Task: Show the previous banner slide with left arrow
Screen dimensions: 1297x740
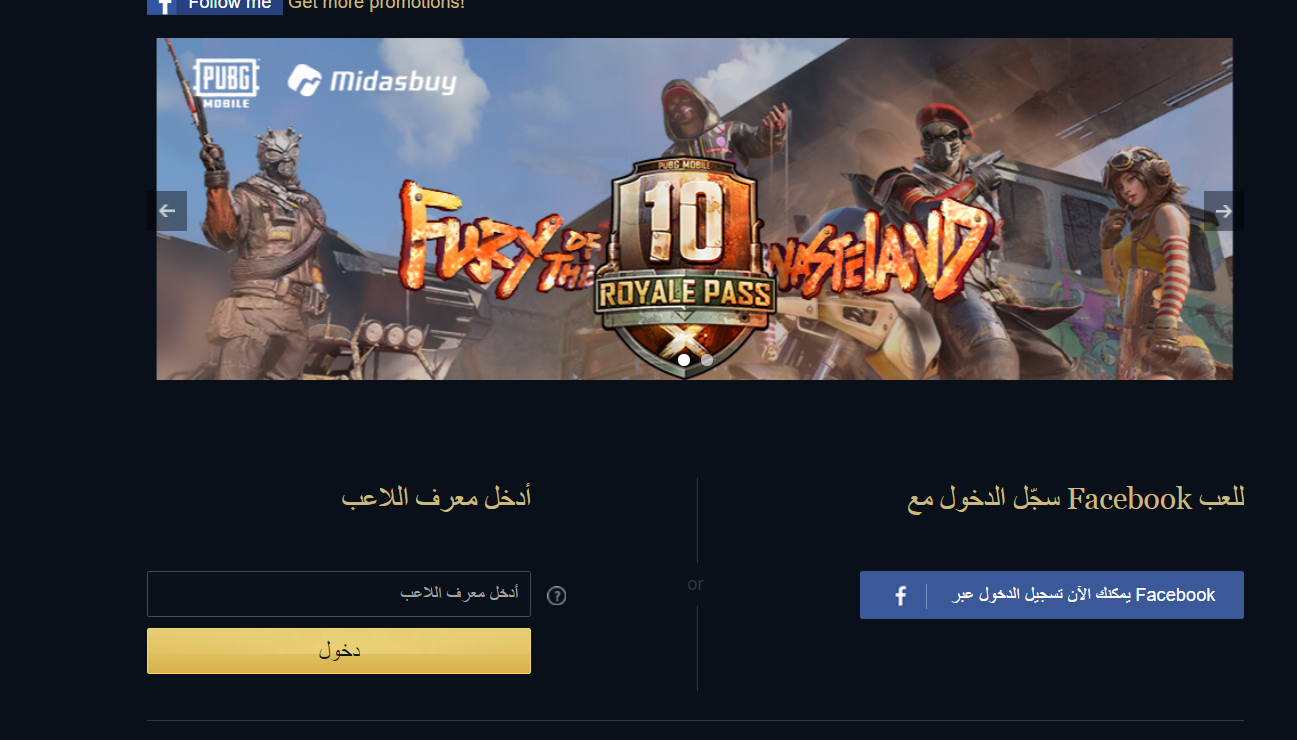Action: coord(167,211)
